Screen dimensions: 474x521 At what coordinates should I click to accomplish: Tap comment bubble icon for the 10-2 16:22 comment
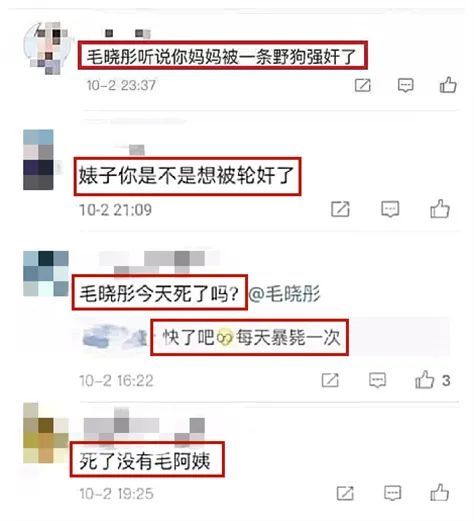click(x=378, y=380)
